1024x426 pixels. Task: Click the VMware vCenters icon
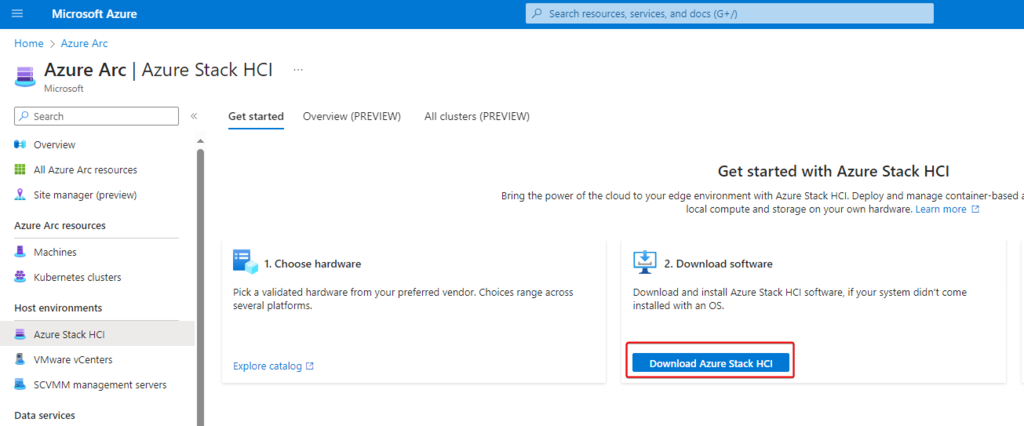[x=20, y=359]
